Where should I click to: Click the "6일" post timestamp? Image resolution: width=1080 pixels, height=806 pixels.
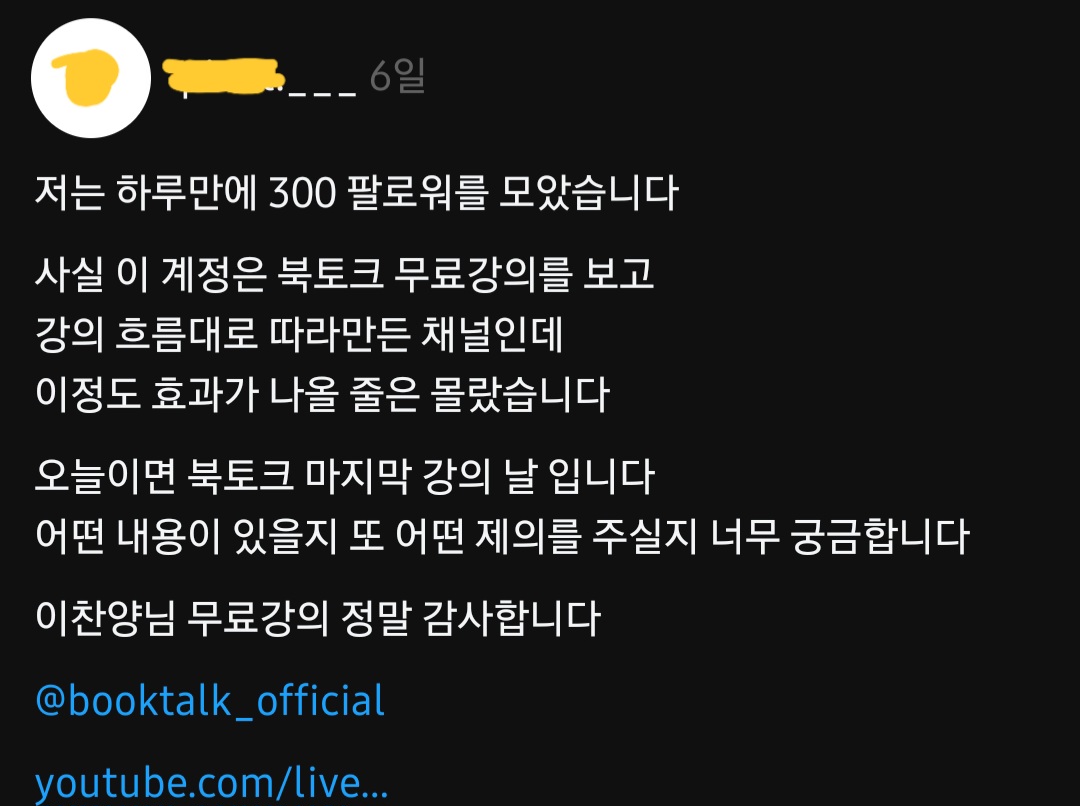[397, 76]
